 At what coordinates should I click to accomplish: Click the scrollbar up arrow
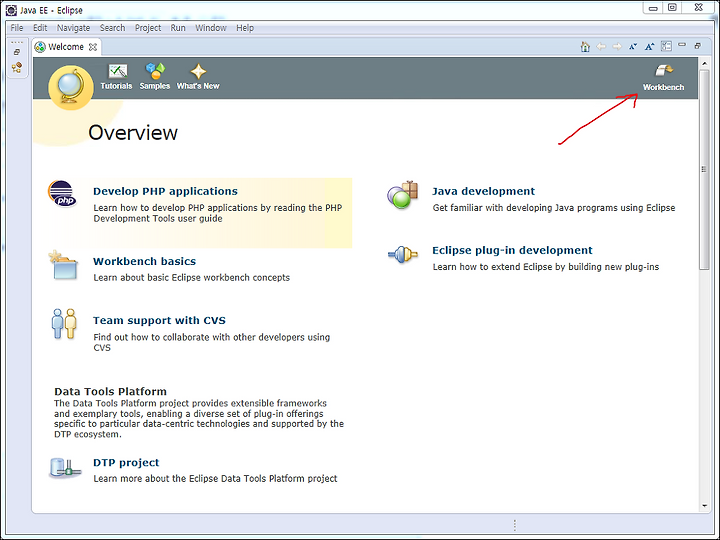tap(704, 63)
